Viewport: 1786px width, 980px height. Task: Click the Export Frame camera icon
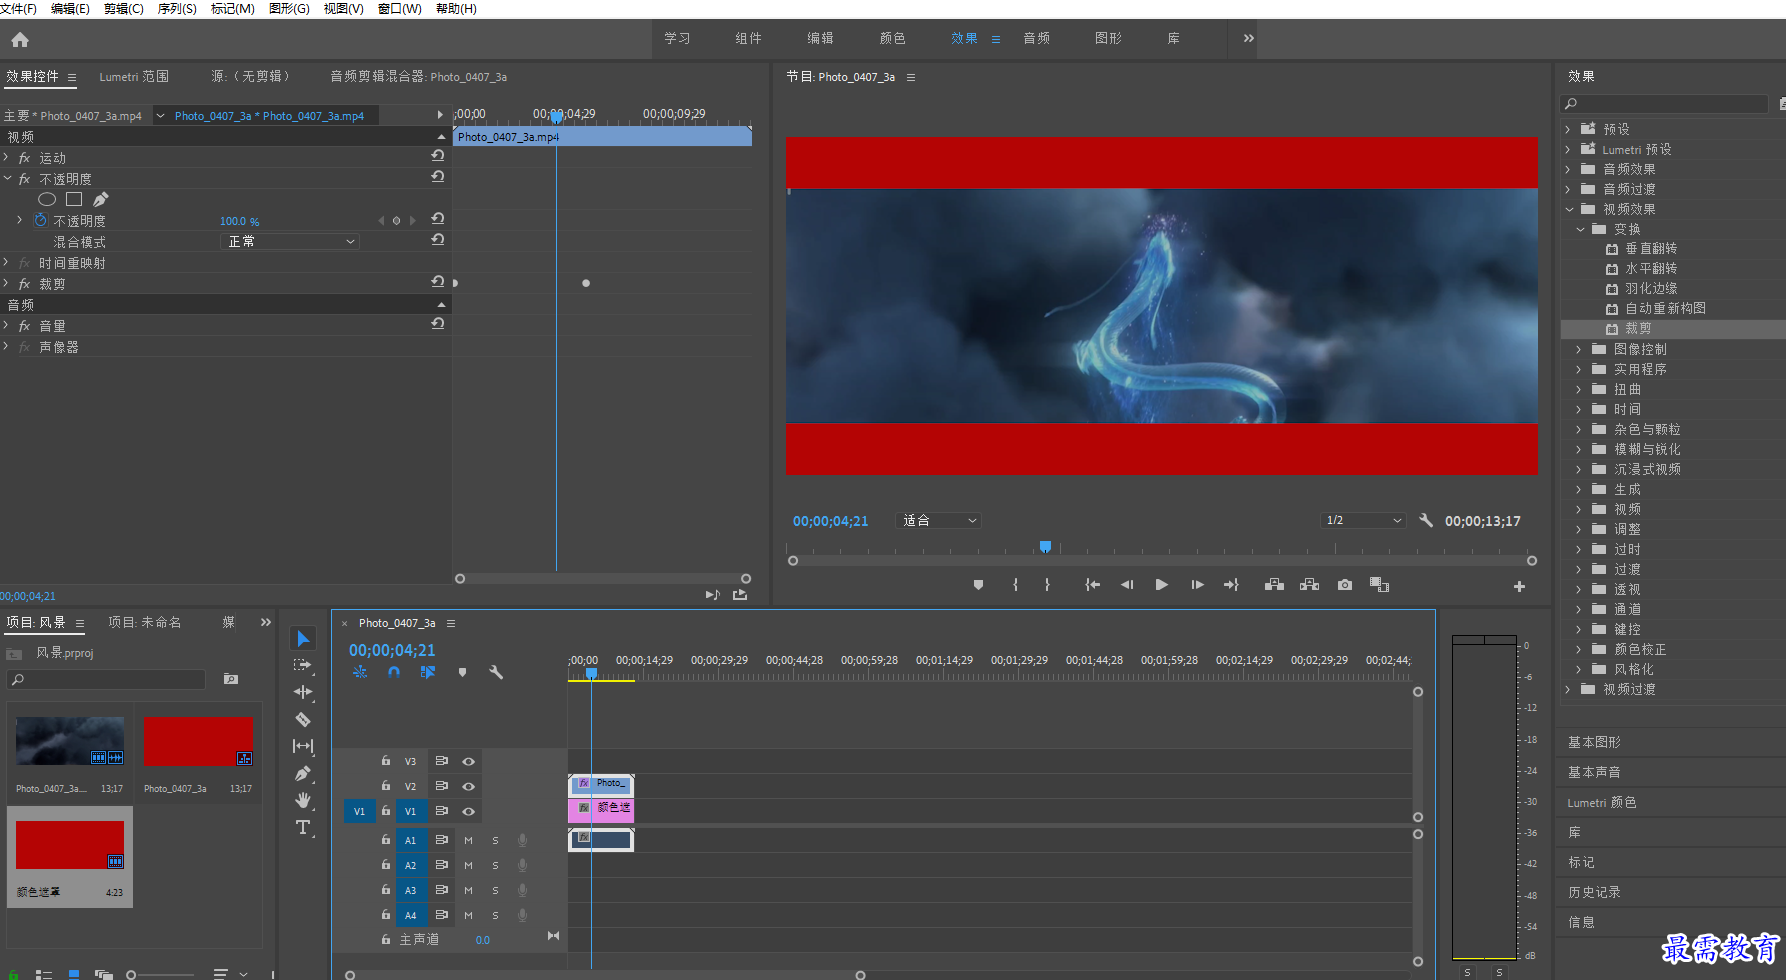coord(1345,585)
